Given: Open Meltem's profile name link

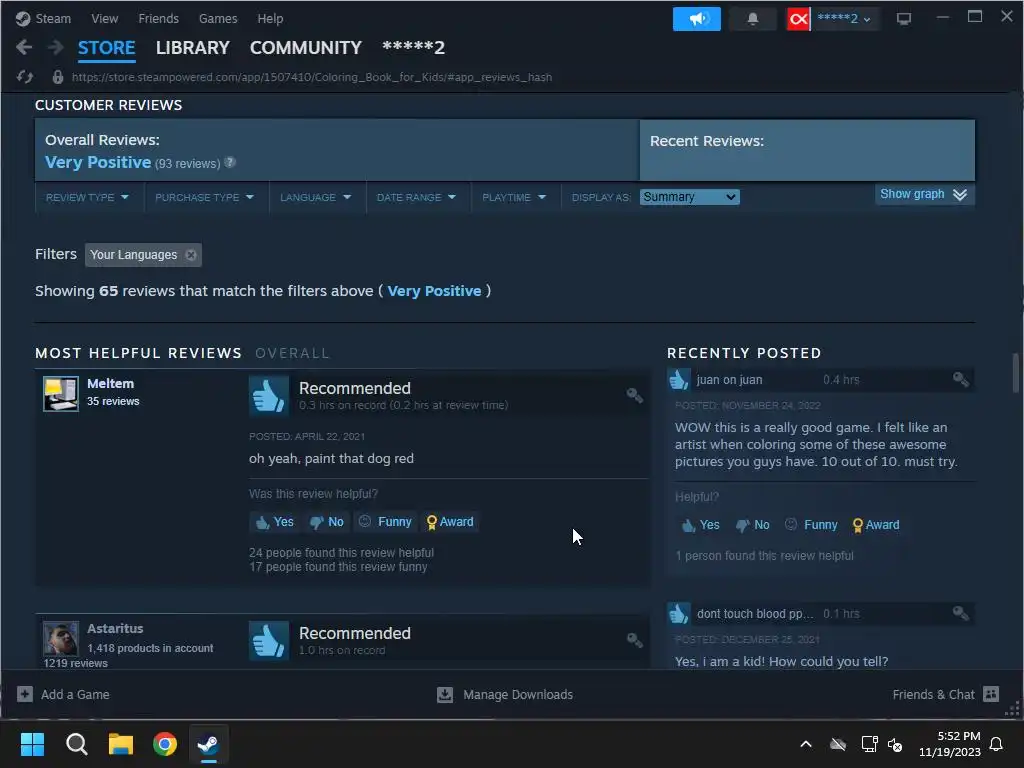Looking at the screenshot, I should [x=110, y=383].
